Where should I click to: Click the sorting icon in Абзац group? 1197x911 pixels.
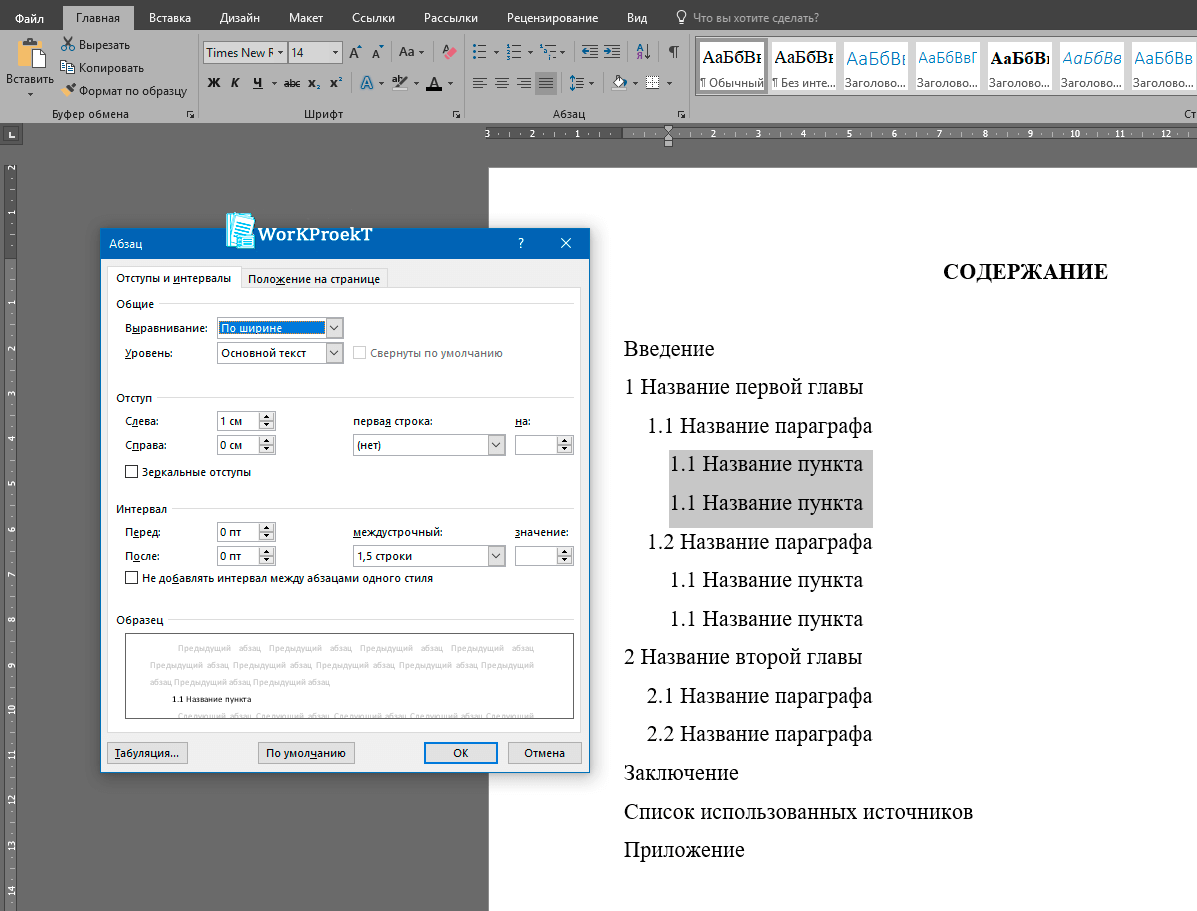(644, 52)
